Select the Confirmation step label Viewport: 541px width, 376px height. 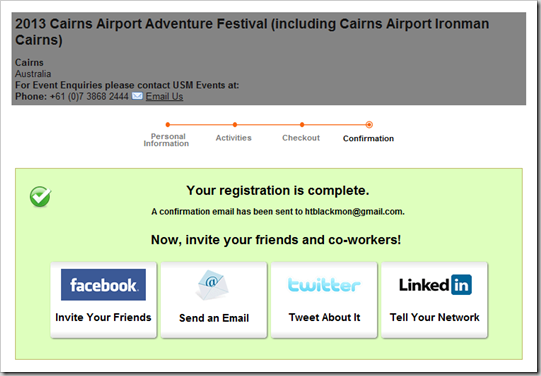point(368,138)
